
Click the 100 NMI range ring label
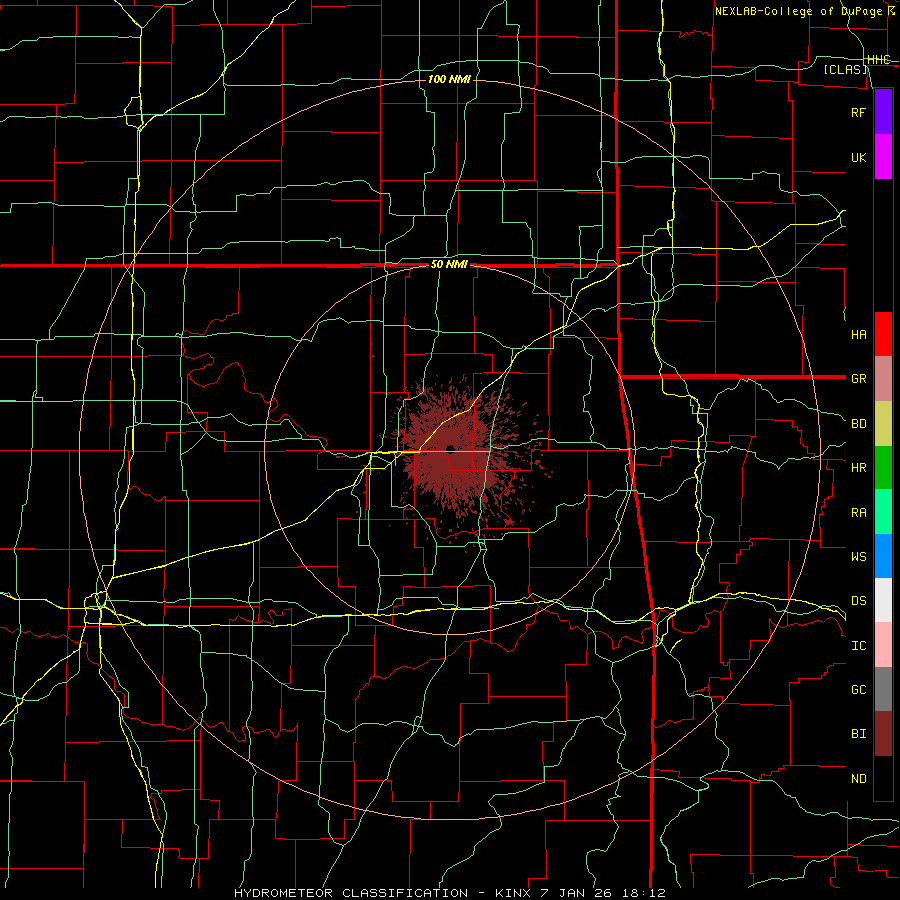449,79
